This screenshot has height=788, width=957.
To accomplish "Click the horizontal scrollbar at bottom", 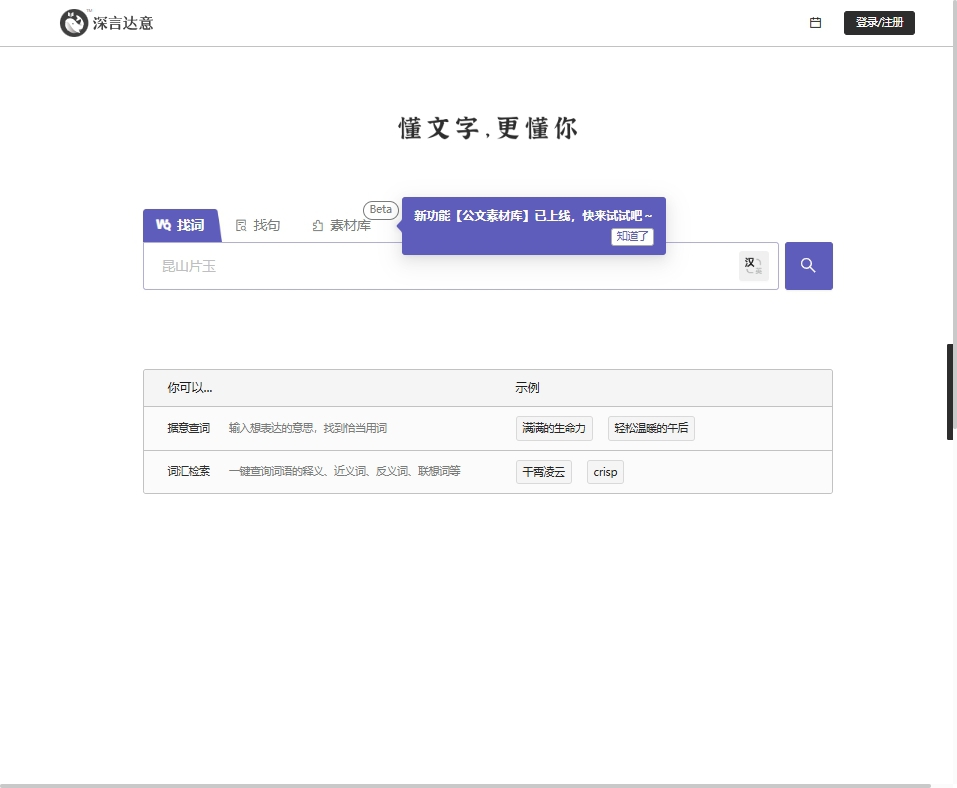I will (x=465, y=785).
